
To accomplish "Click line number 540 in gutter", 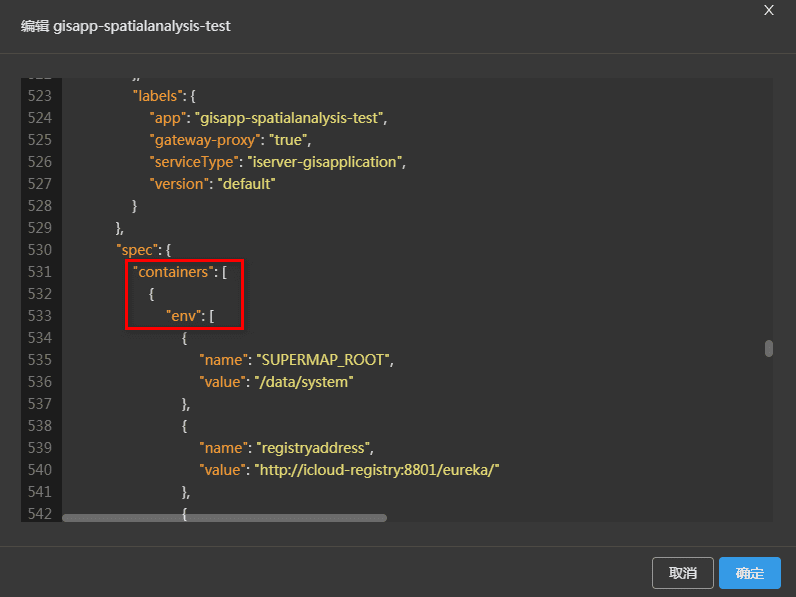I will point(40,470).
